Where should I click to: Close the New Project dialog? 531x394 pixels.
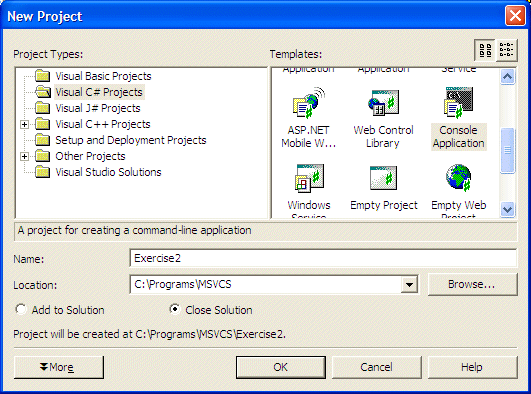pos(515,16)
